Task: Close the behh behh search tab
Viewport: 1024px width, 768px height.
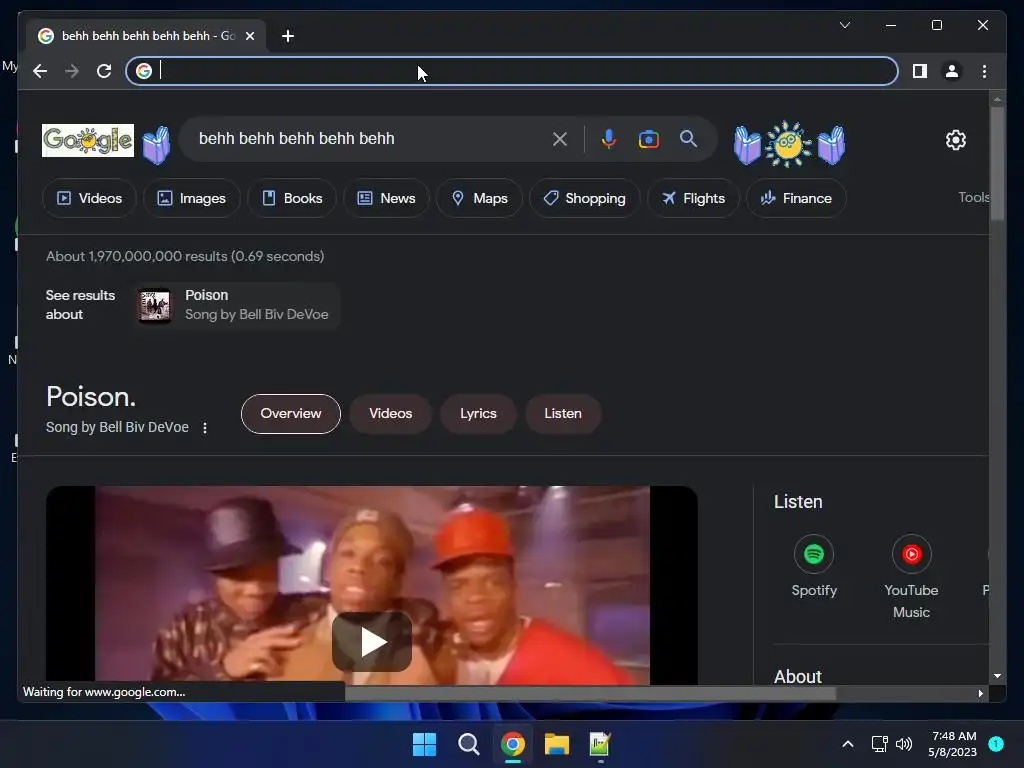Action: point(249,36)
